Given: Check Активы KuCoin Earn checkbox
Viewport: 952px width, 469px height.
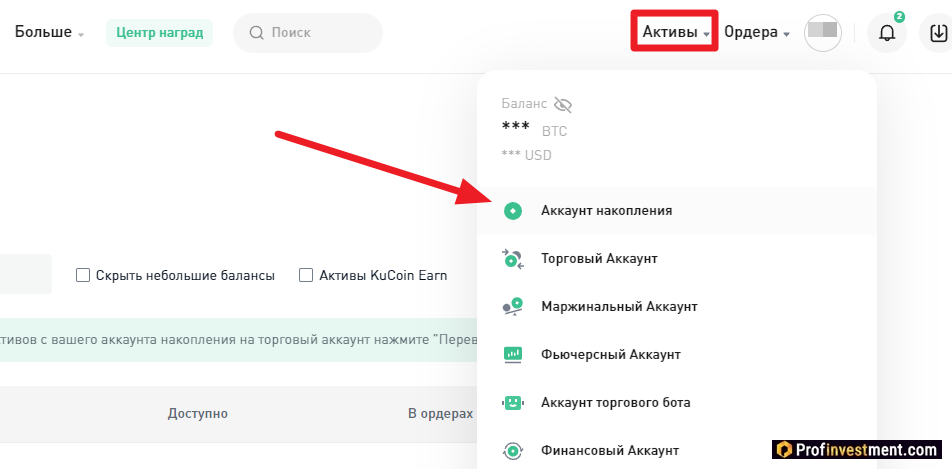Looking at the screenshot, I should coord(306,275).
